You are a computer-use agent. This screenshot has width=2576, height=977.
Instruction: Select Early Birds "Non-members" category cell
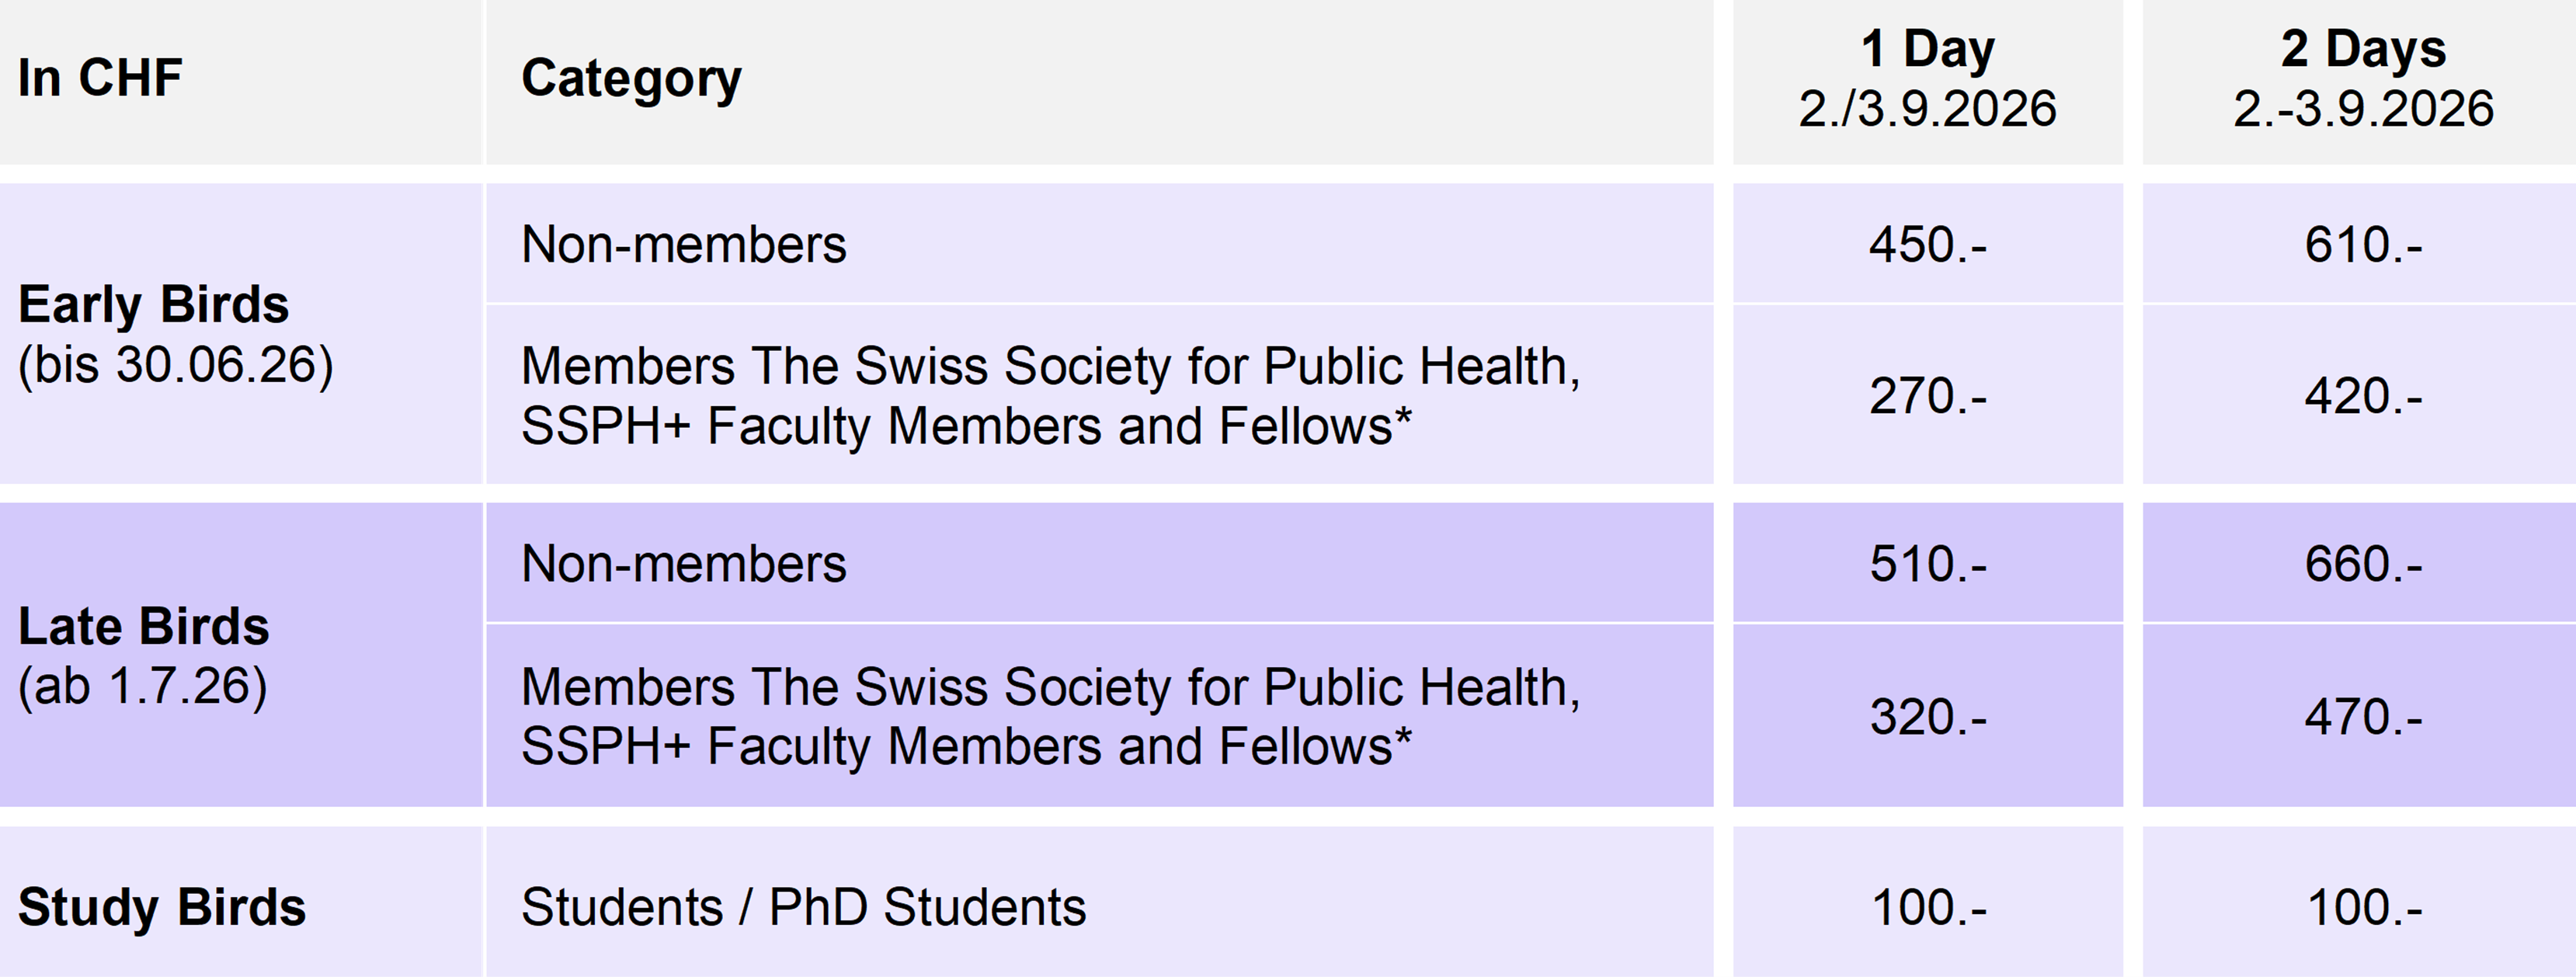tap(684, 244)
